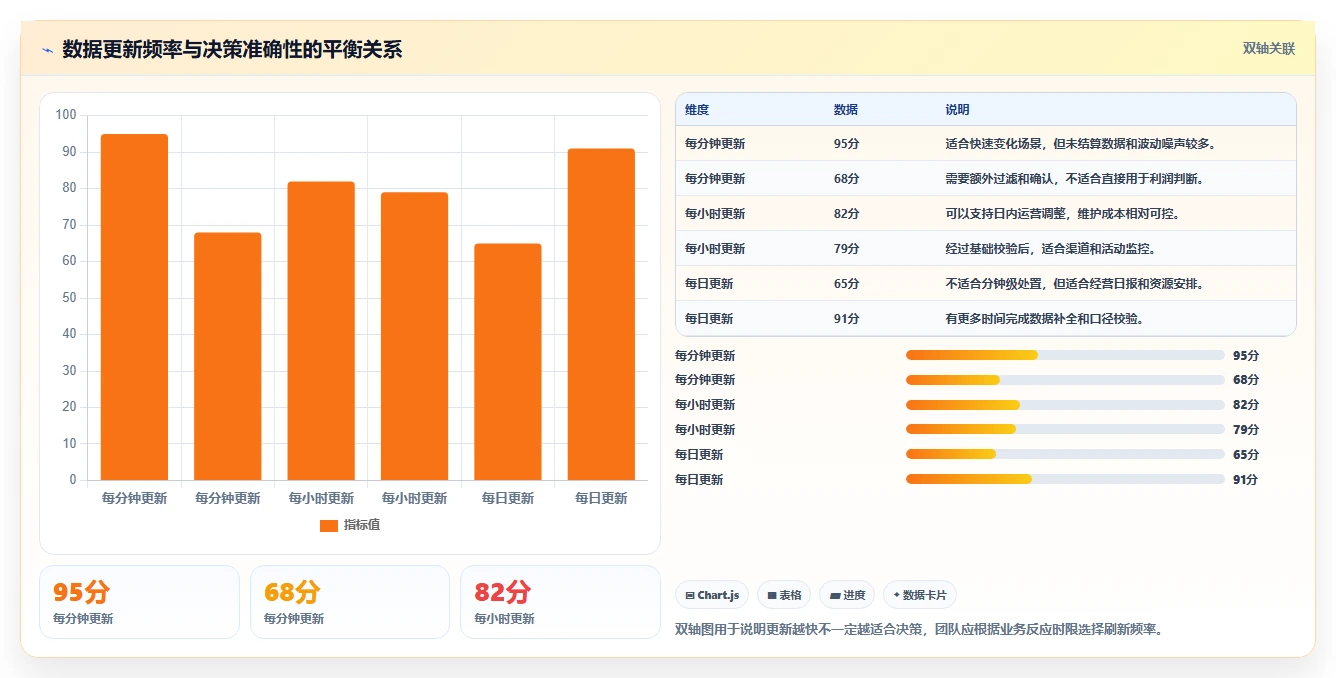This screenshot has width=1336, height=678.
Task: Click the description 不适合分钟级处置，但适合经营日报和资源安排
Action: pyautogui.click(x=1074, y=284)
